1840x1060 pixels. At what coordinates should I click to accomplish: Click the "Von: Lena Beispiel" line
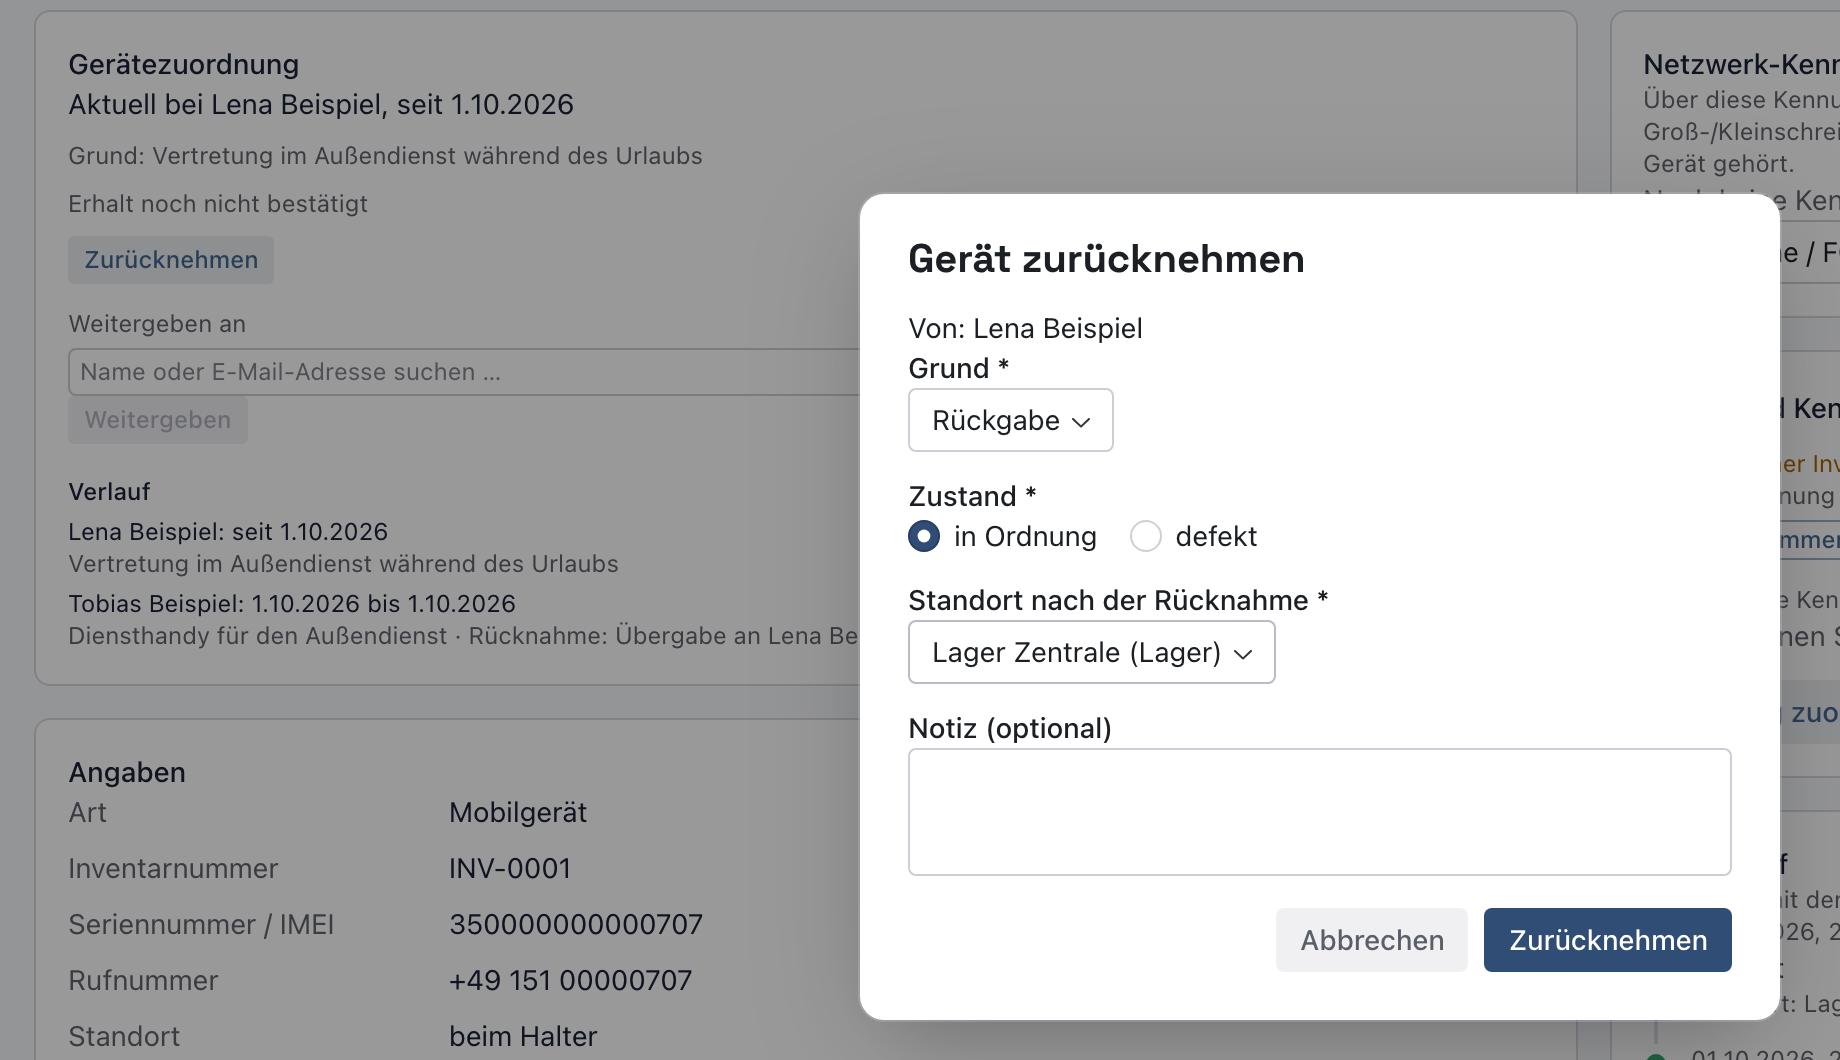click(1025, 328)
